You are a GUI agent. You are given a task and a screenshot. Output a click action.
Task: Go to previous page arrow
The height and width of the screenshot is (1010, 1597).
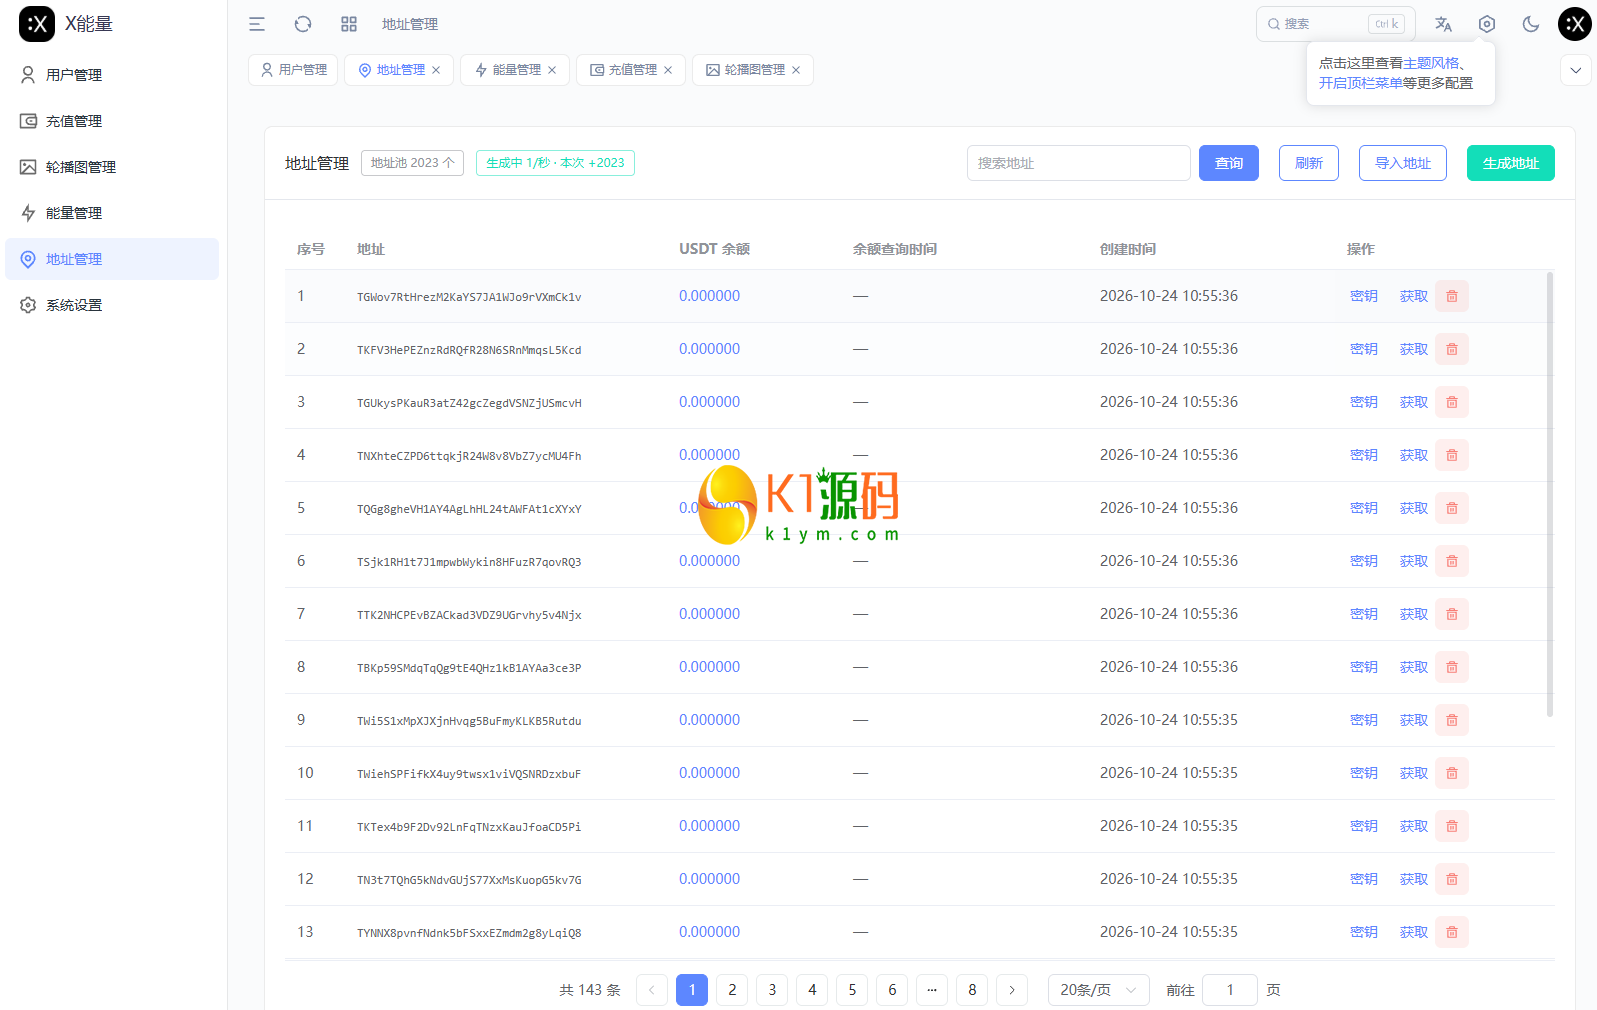point(652,990)
